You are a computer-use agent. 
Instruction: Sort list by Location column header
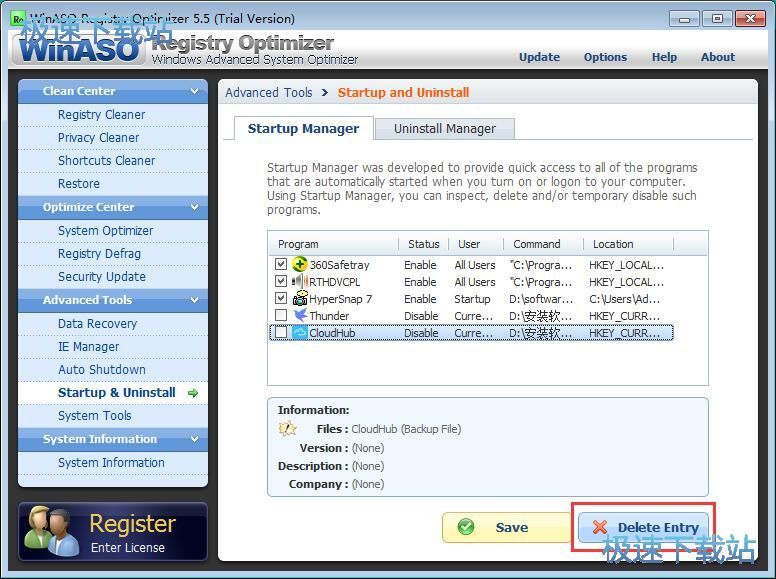629,244
